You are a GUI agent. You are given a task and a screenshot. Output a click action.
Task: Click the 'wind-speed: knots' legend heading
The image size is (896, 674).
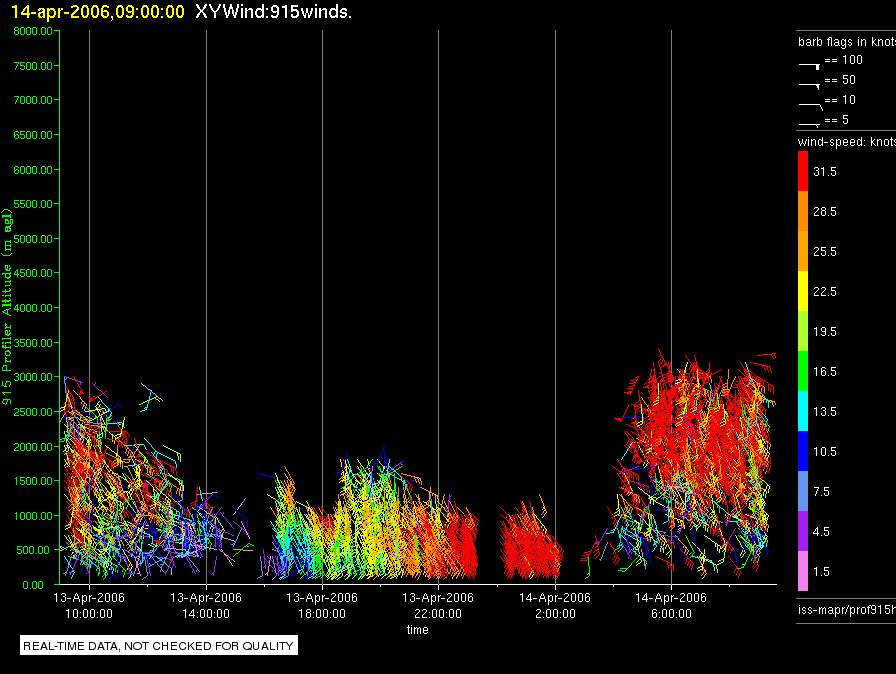(847, 142)
